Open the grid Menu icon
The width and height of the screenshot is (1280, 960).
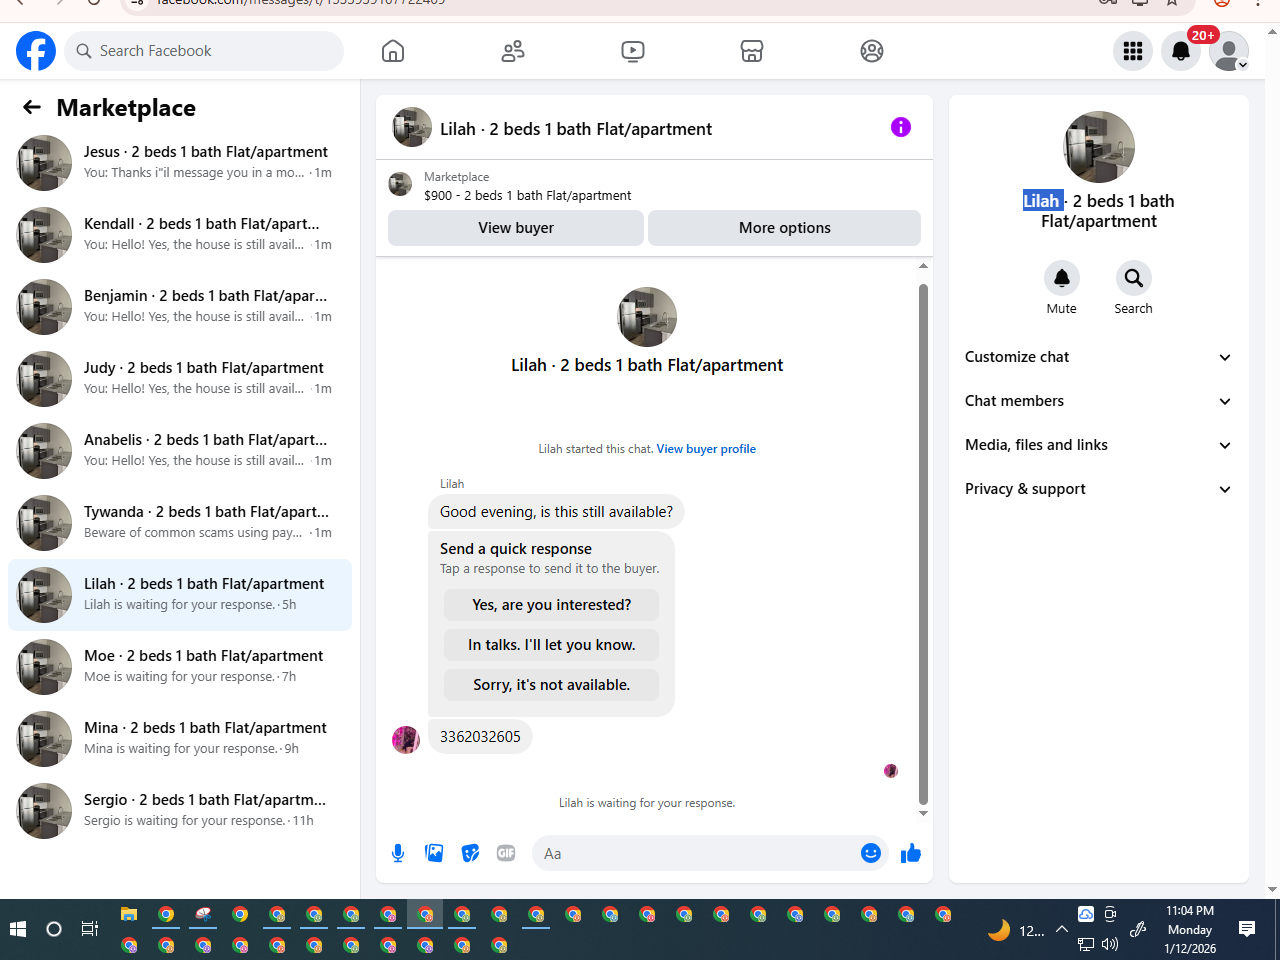click(x=1133, y=51)
